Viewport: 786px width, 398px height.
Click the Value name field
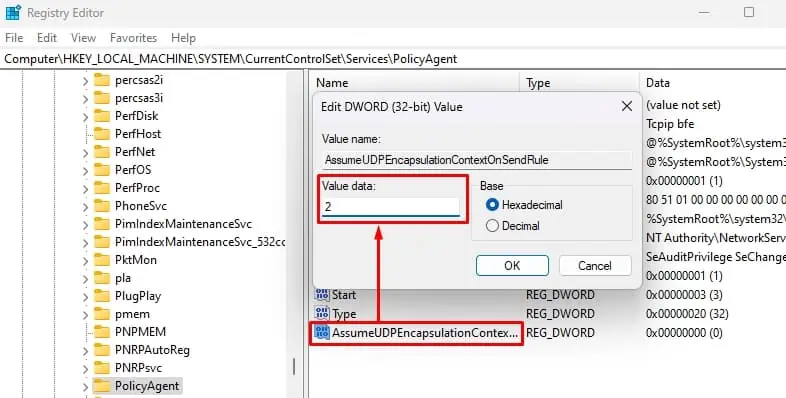[477, 160]
